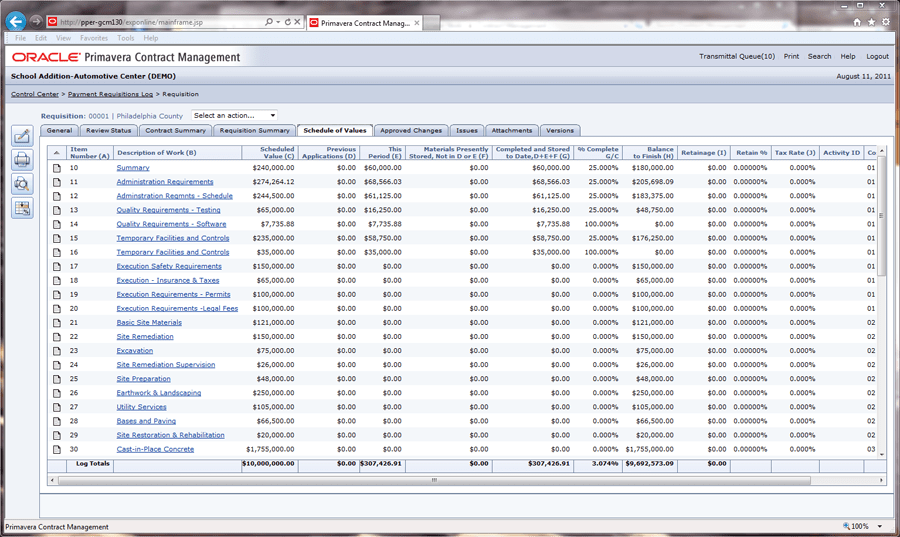
Task: Open browser Home icon
Action: point(856,22)
